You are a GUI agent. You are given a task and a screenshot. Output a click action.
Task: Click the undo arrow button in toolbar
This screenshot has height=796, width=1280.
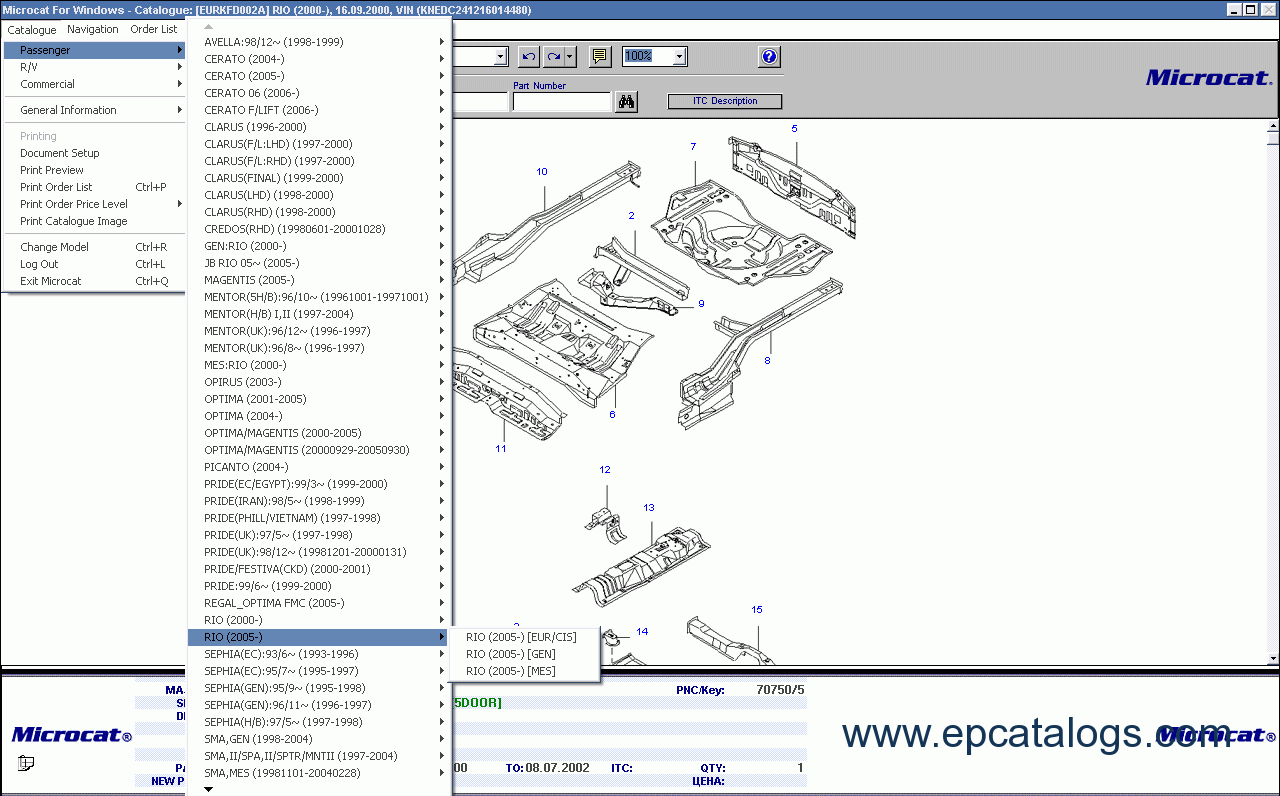[x=529, y=57]
